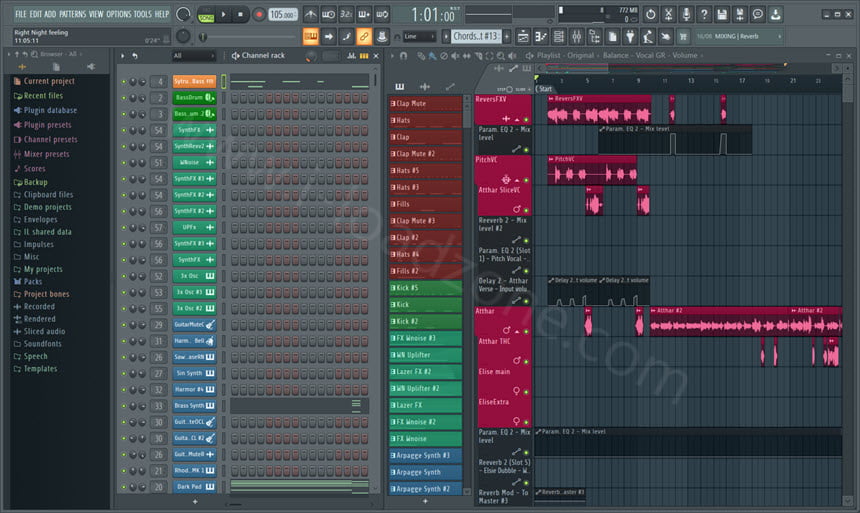Add a new channel with bottom plus

pyautogui.click(x=195, y=501)
